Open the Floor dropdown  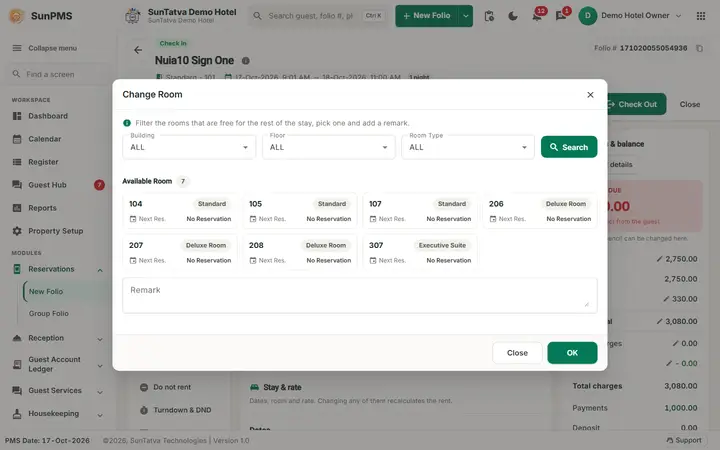(x=328, y=147)
